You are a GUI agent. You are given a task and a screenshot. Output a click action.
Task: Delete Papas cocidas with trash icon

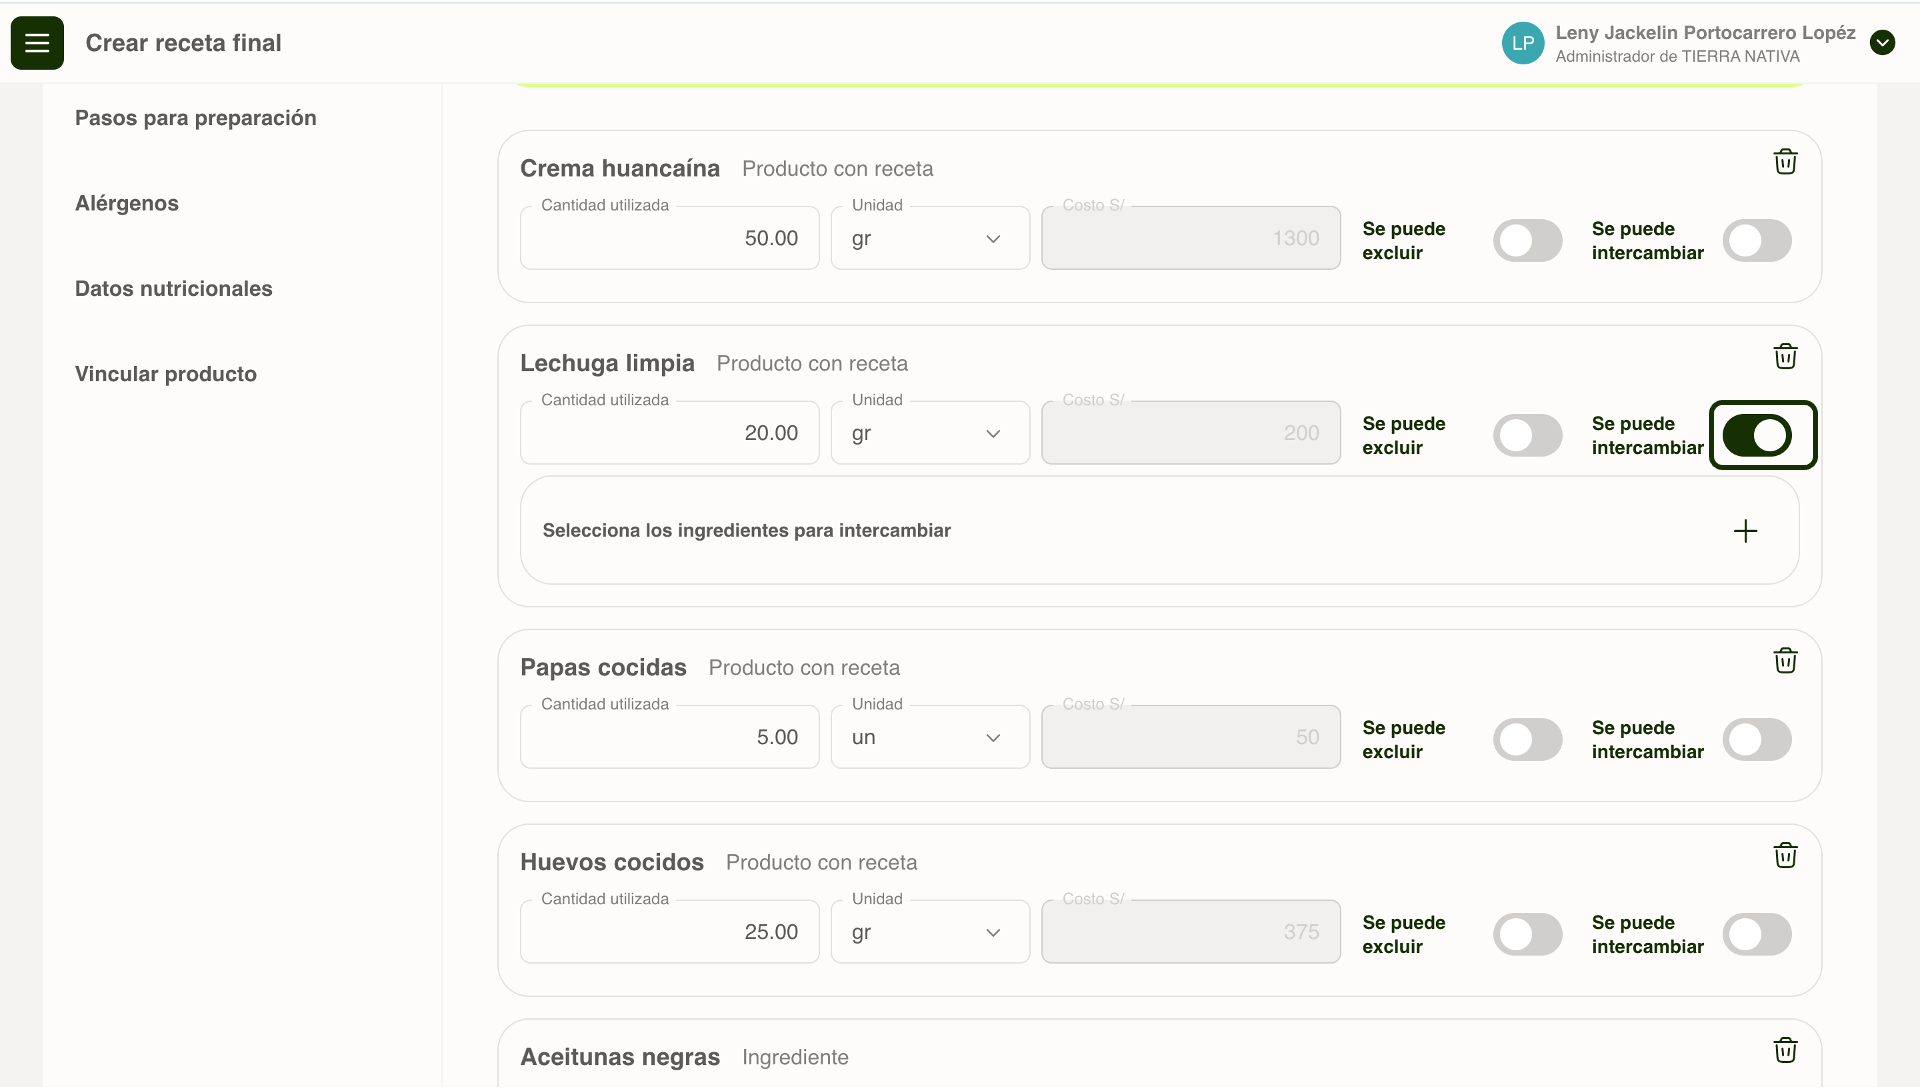click(x=1785, y=661)
